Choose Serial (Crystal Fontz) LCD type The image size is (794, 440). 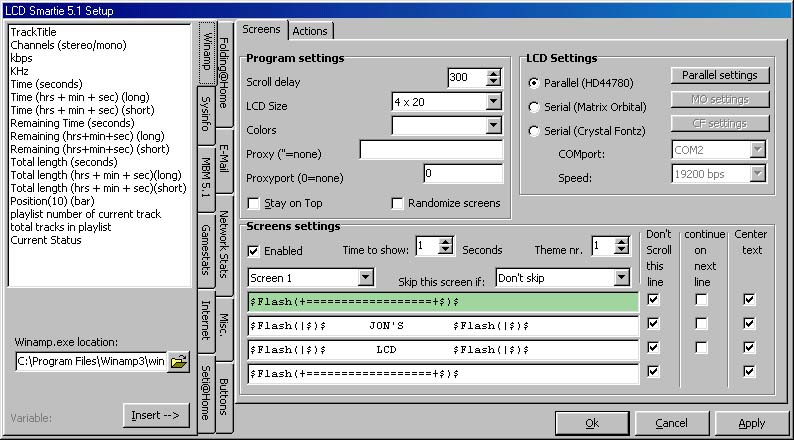536,131
